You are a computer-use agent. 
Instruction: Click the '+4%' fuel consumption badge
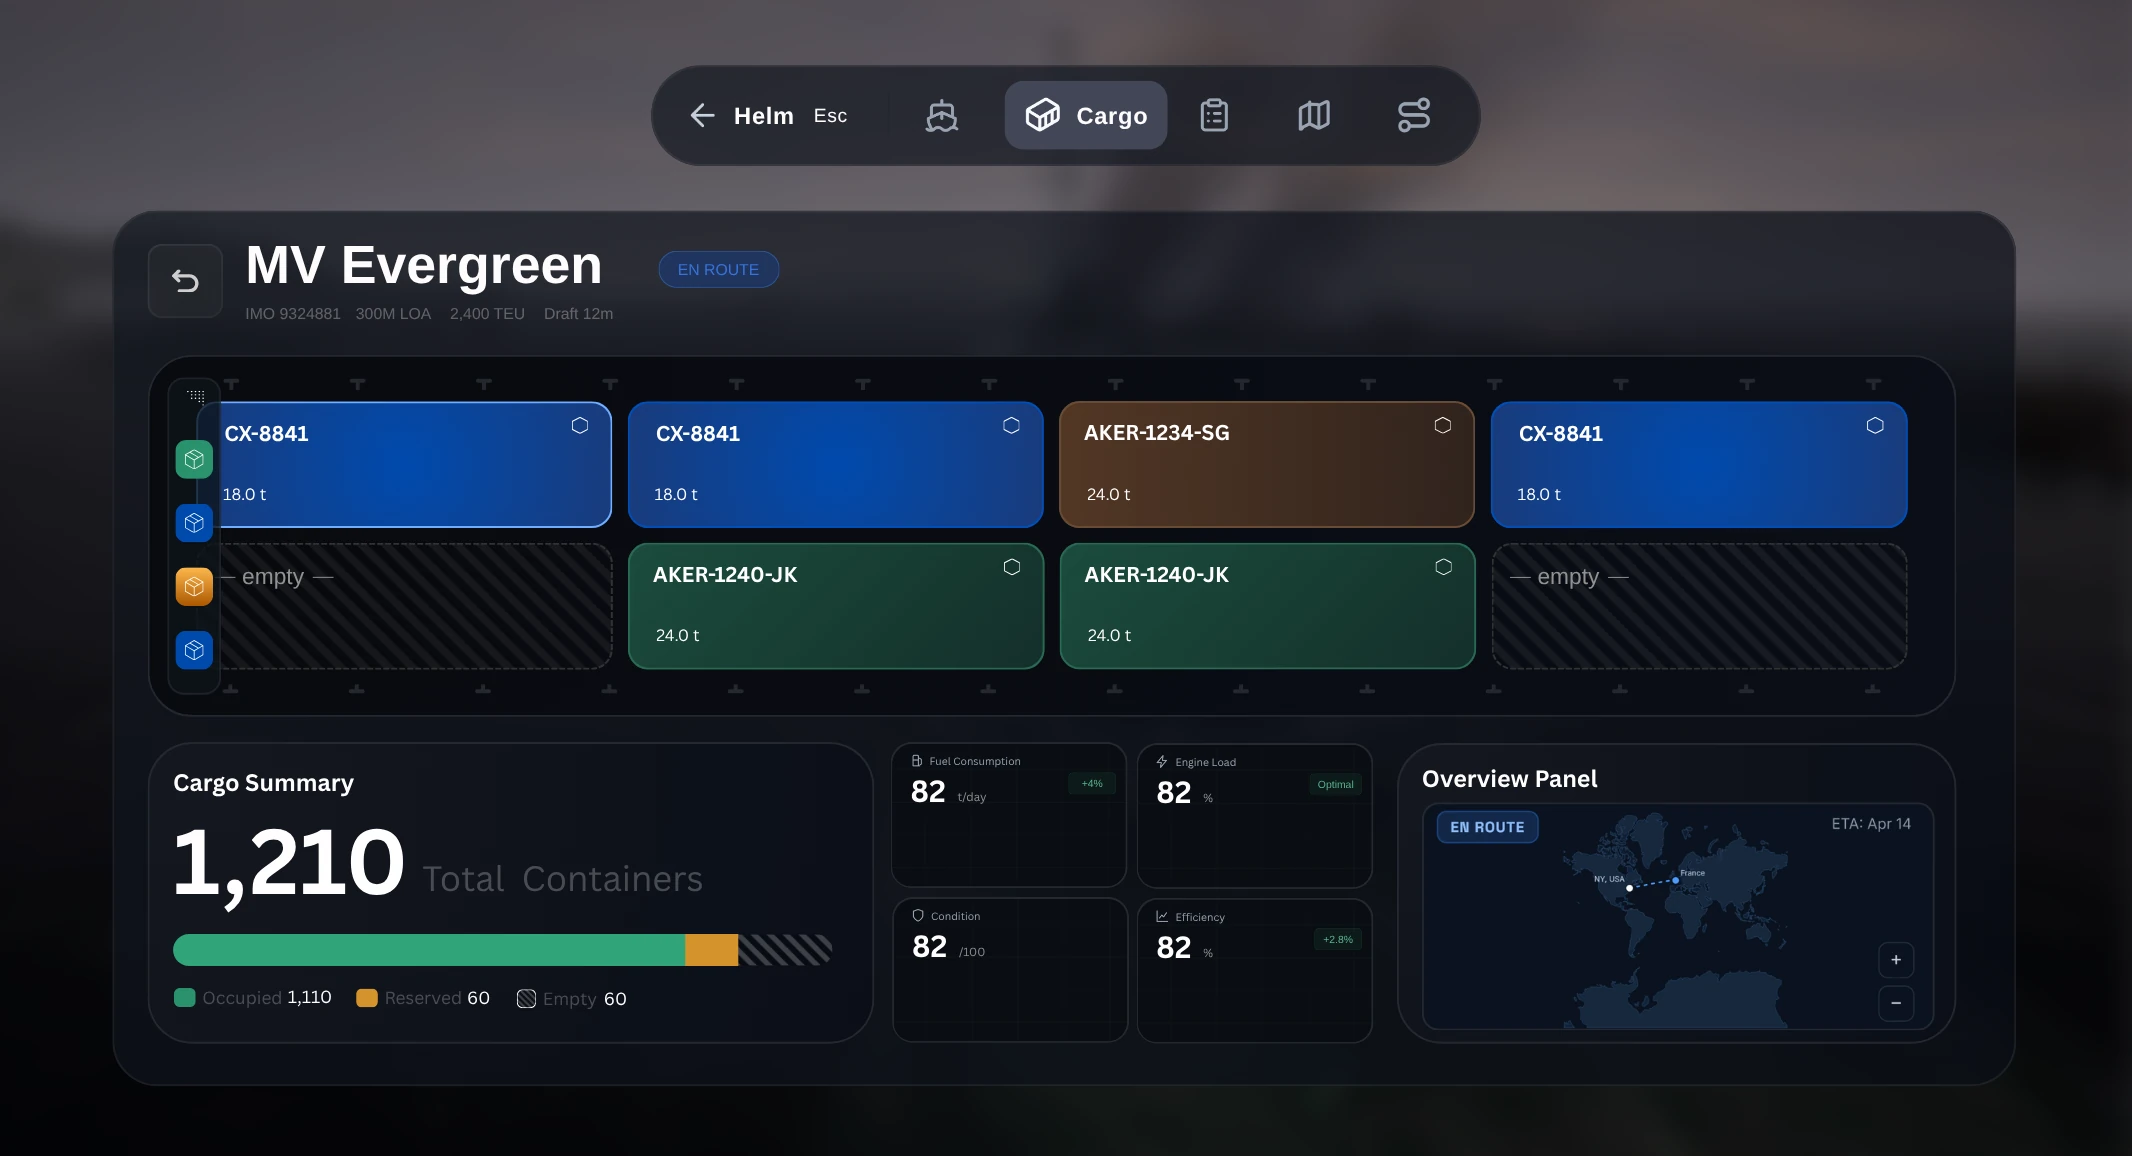click(x=1092, y=784)
